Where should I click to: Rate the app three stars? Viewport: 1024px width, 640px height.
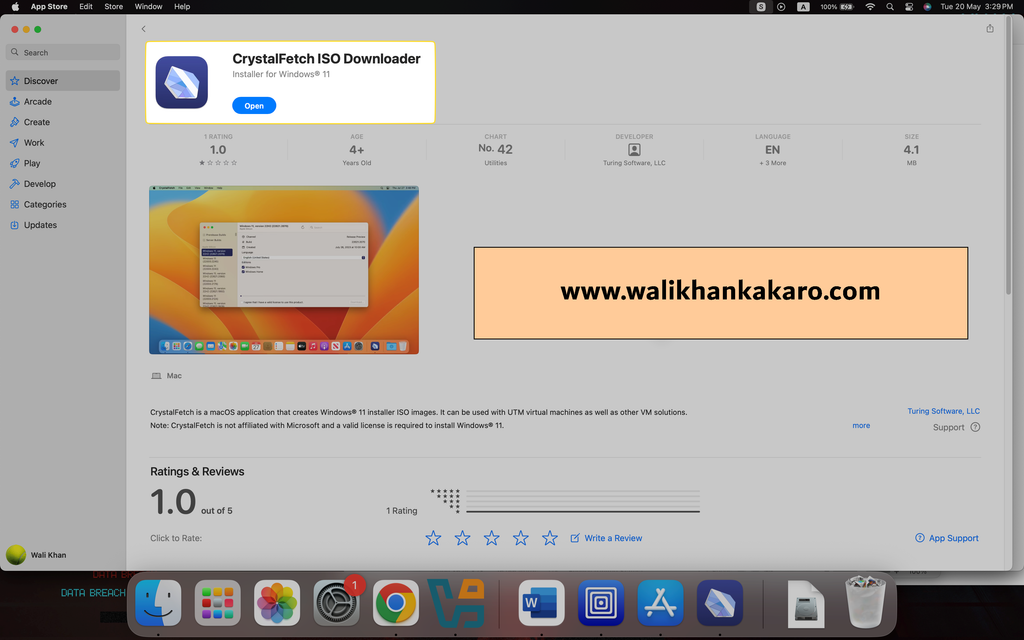coord(491,538)
